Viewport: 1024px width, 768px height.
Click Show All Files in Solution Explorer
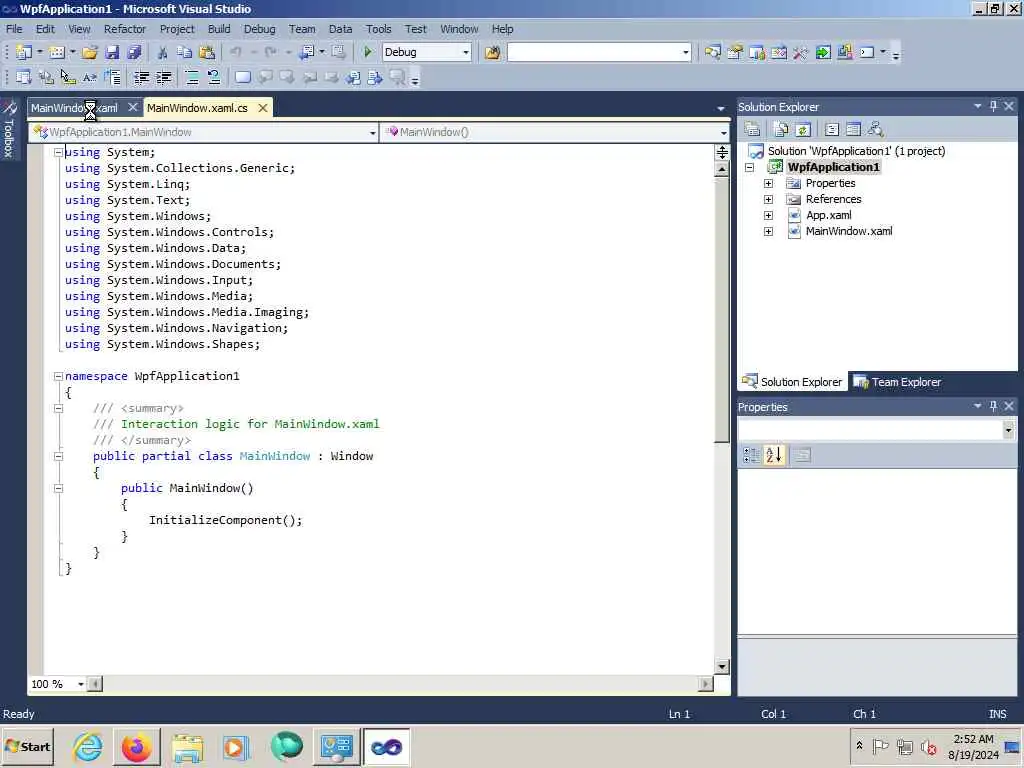pos(780,129)
